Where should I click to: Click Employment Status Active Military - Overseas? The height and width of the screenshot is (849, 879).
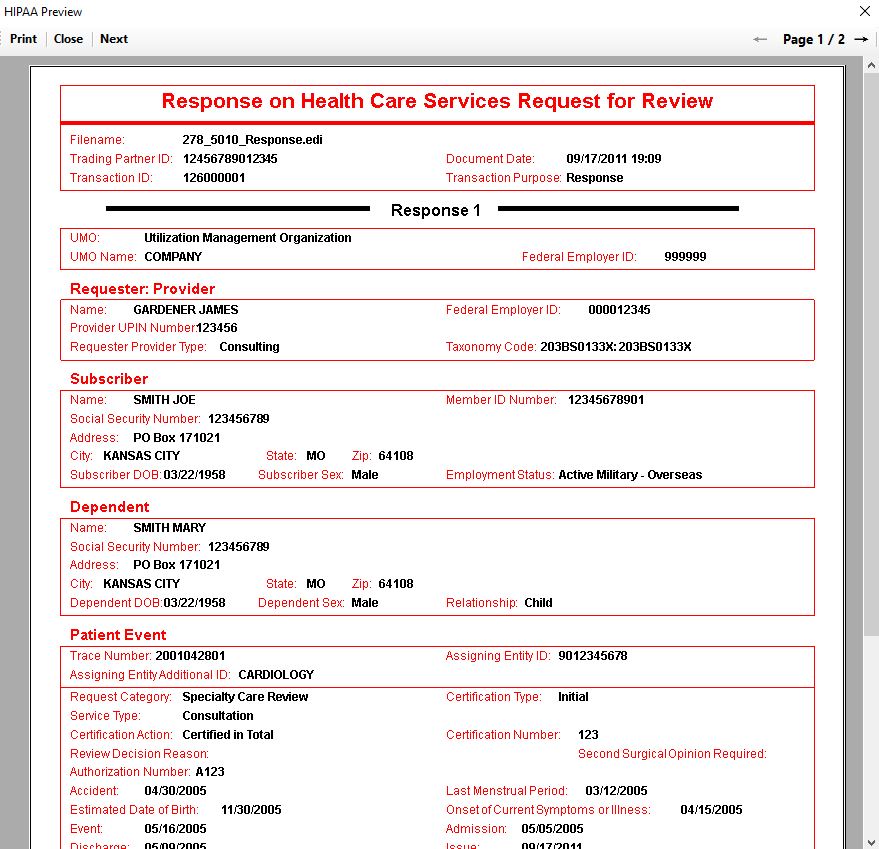coord(630,475)
